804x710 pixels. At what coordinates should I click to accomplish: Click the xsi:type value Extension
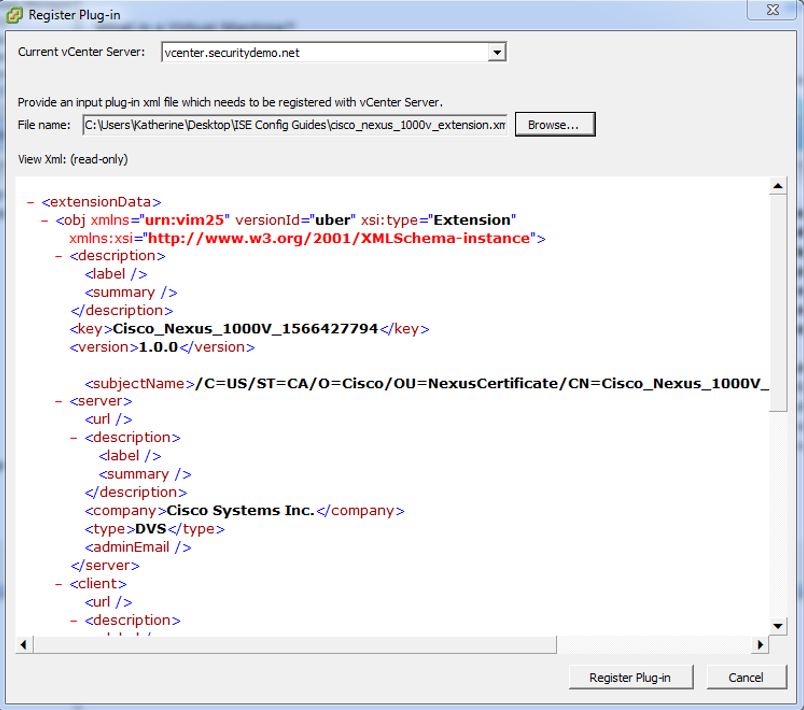tap(472, 220)
